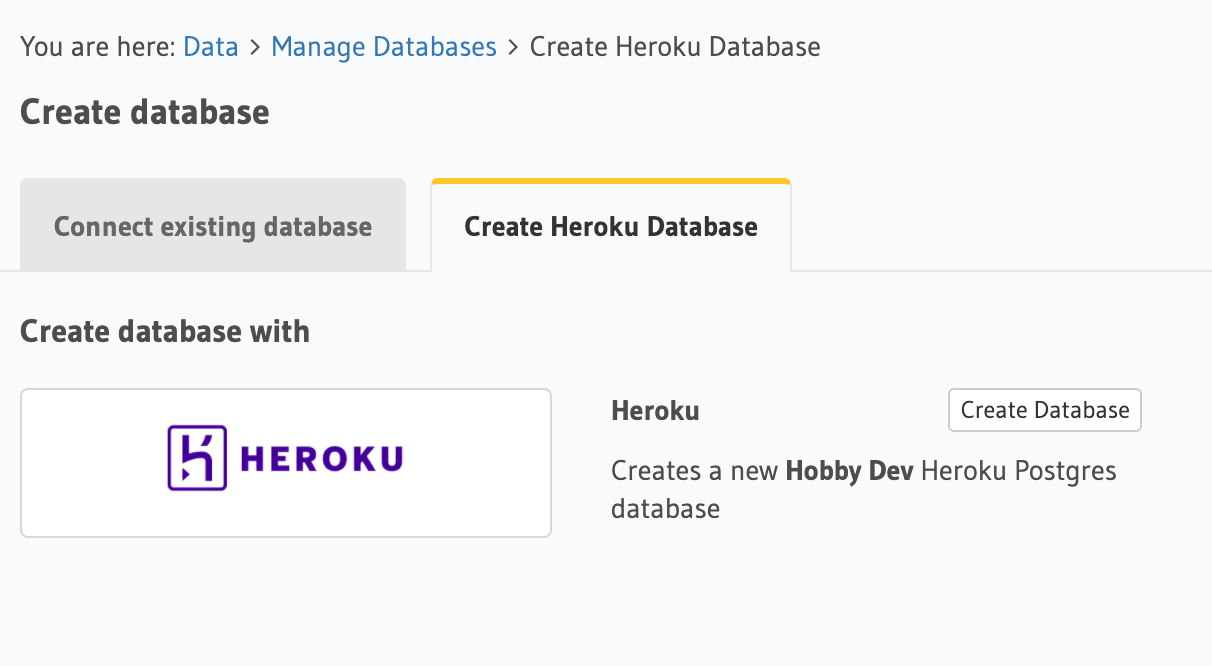Image resolution: width=1212 pixels, height=666 pixels.
Task: Switch to the Connect existing database tab
Action: pyautogui.click(x=213, y=227)
